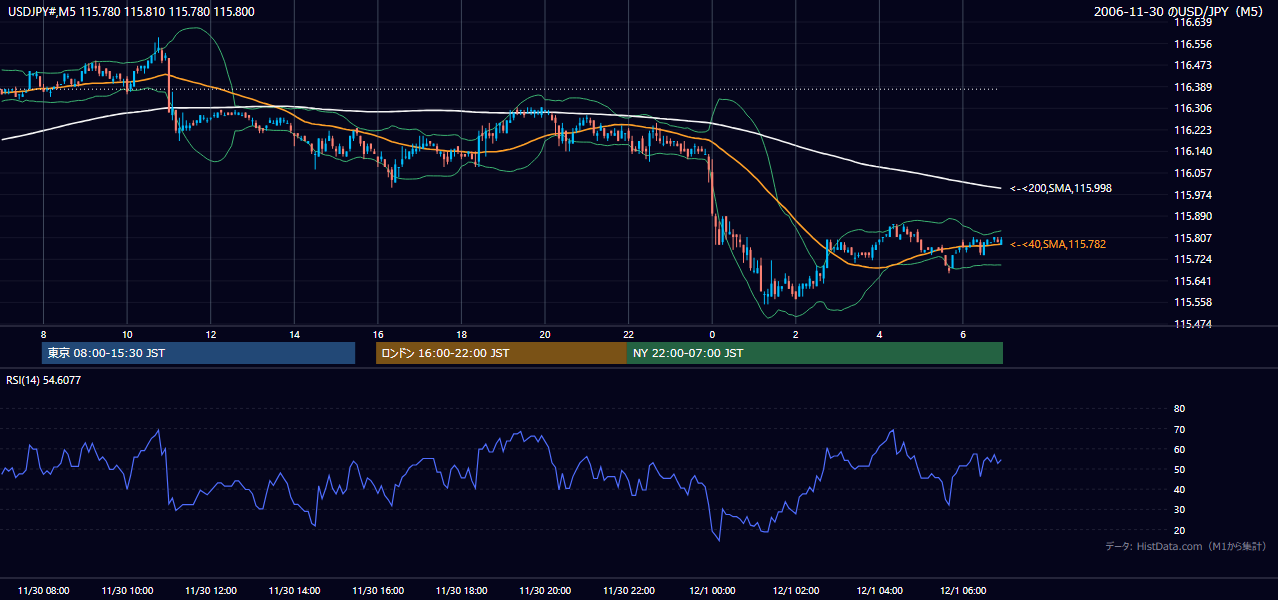Click the 12/1 04:00 bottom time label
1278x600 pixels.
880,590
